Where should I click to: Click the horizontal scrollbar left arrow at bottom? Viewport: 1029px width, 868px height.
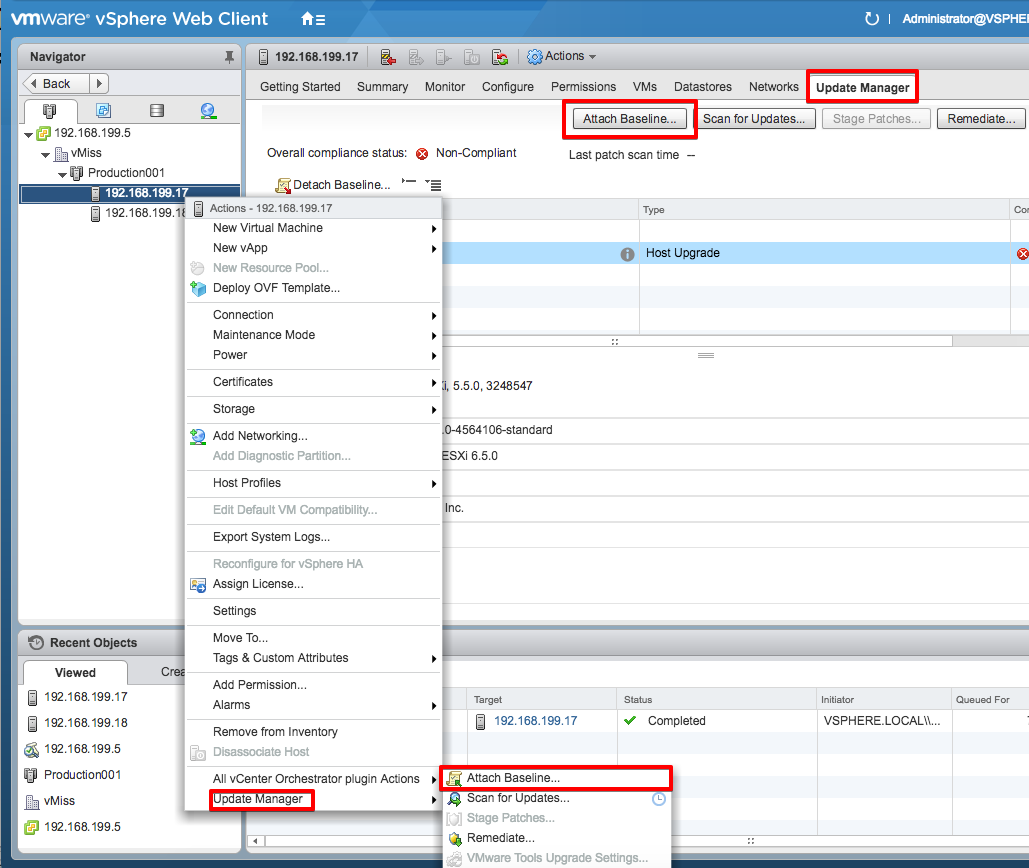tap(255, 841)
